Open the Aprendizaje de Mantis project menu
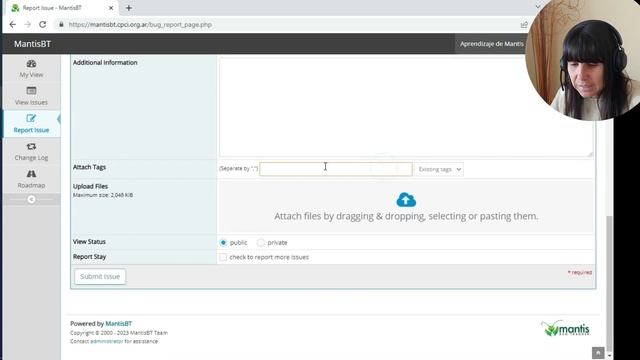Image resolution: width=640 pixels, height=360 pixels. click(x=491, y=44)
